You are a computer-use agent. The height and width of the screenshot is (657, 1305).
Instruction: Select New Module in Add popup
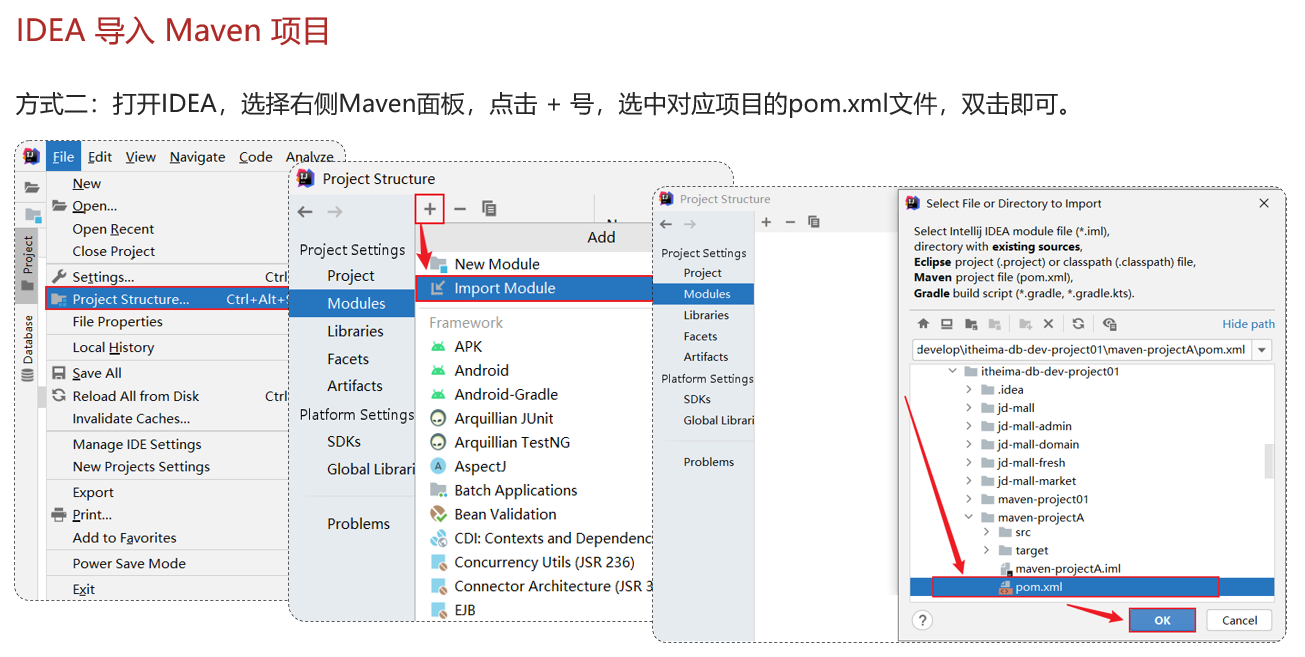(x=533, y=264)
